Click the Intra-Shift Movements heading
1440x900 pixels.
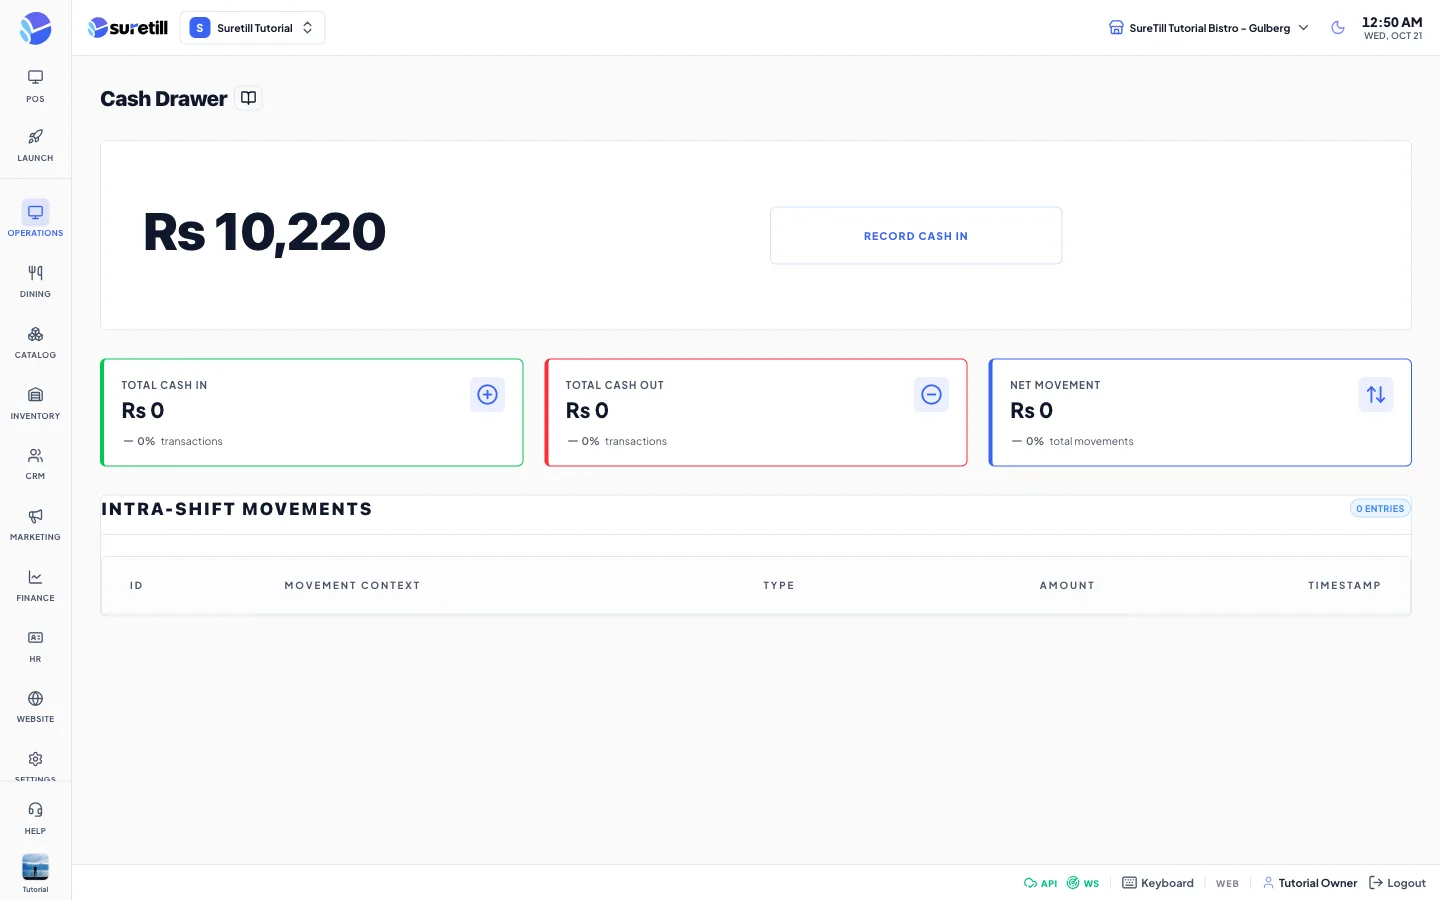tap(237, 509)
